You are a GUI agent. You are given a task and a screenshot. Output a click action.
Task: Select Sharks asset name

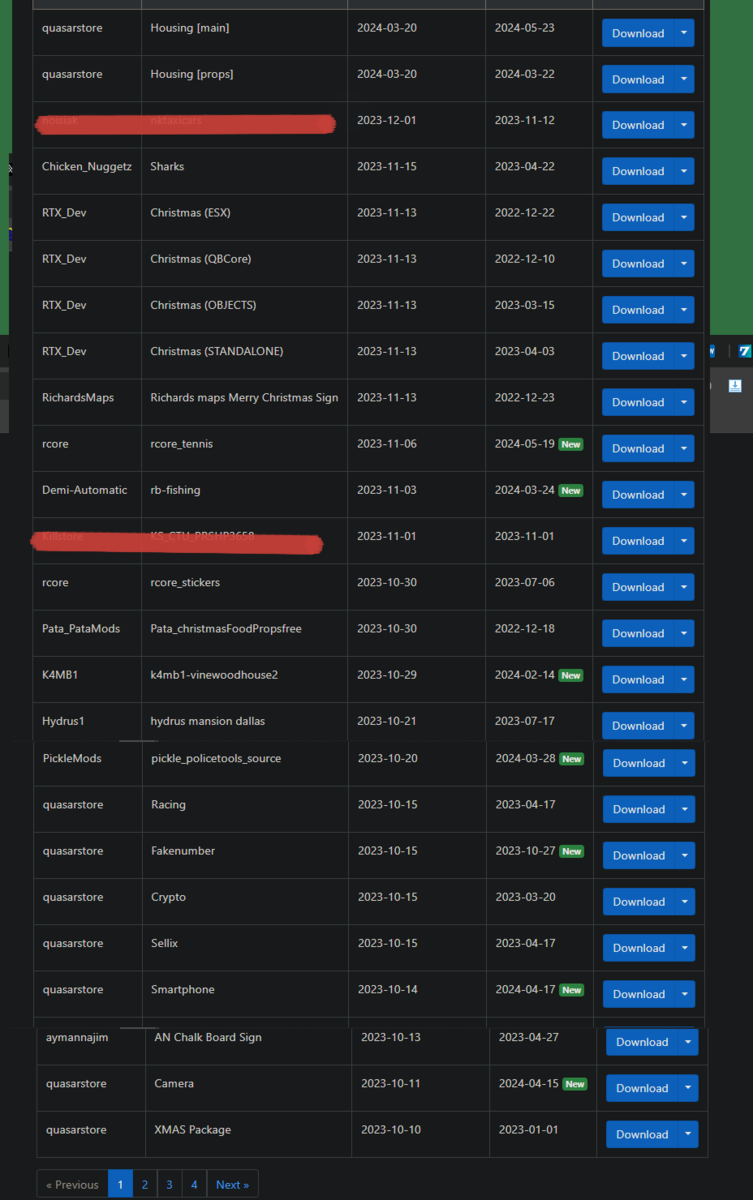[x=167, y=167]
